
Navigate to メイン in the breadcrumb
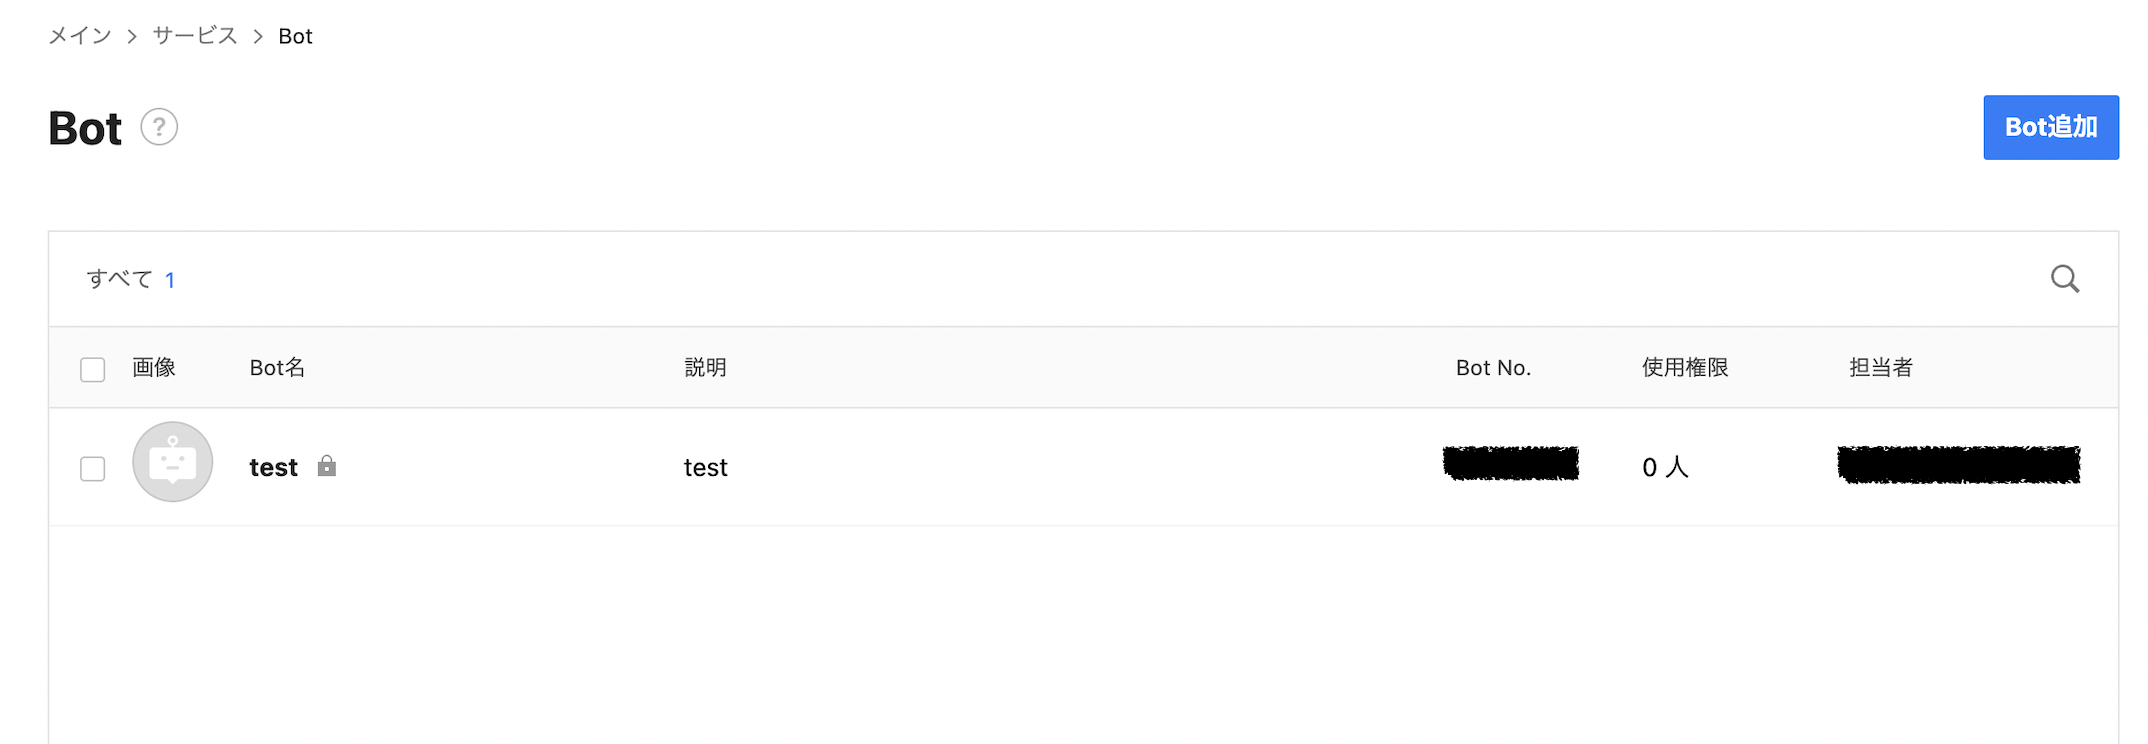pos(80,35)
